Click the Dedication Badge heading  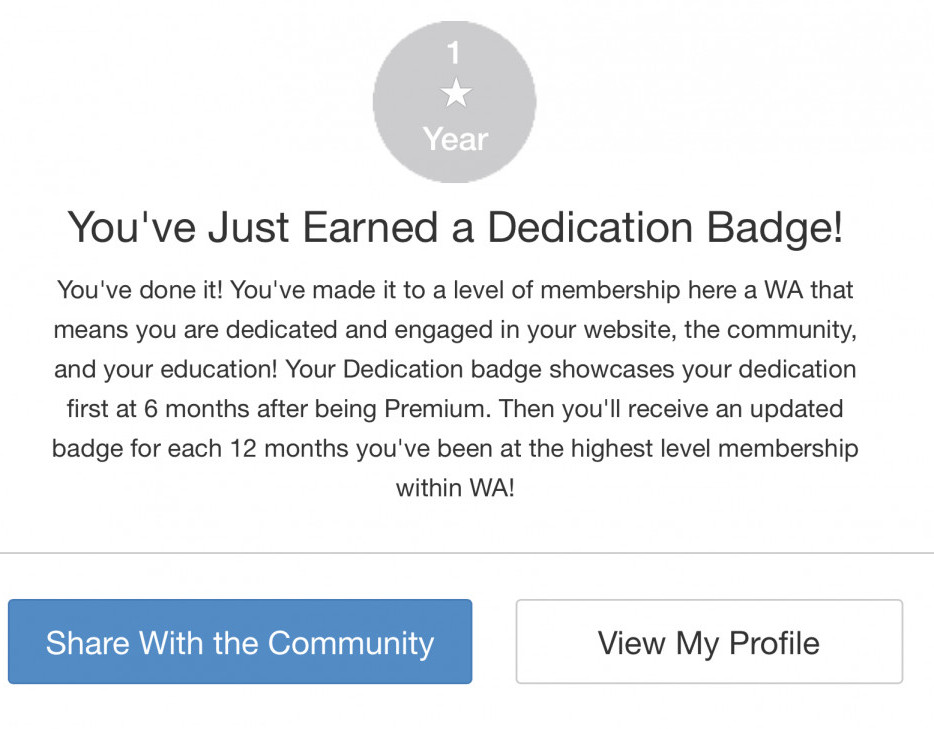coord(455,228)
